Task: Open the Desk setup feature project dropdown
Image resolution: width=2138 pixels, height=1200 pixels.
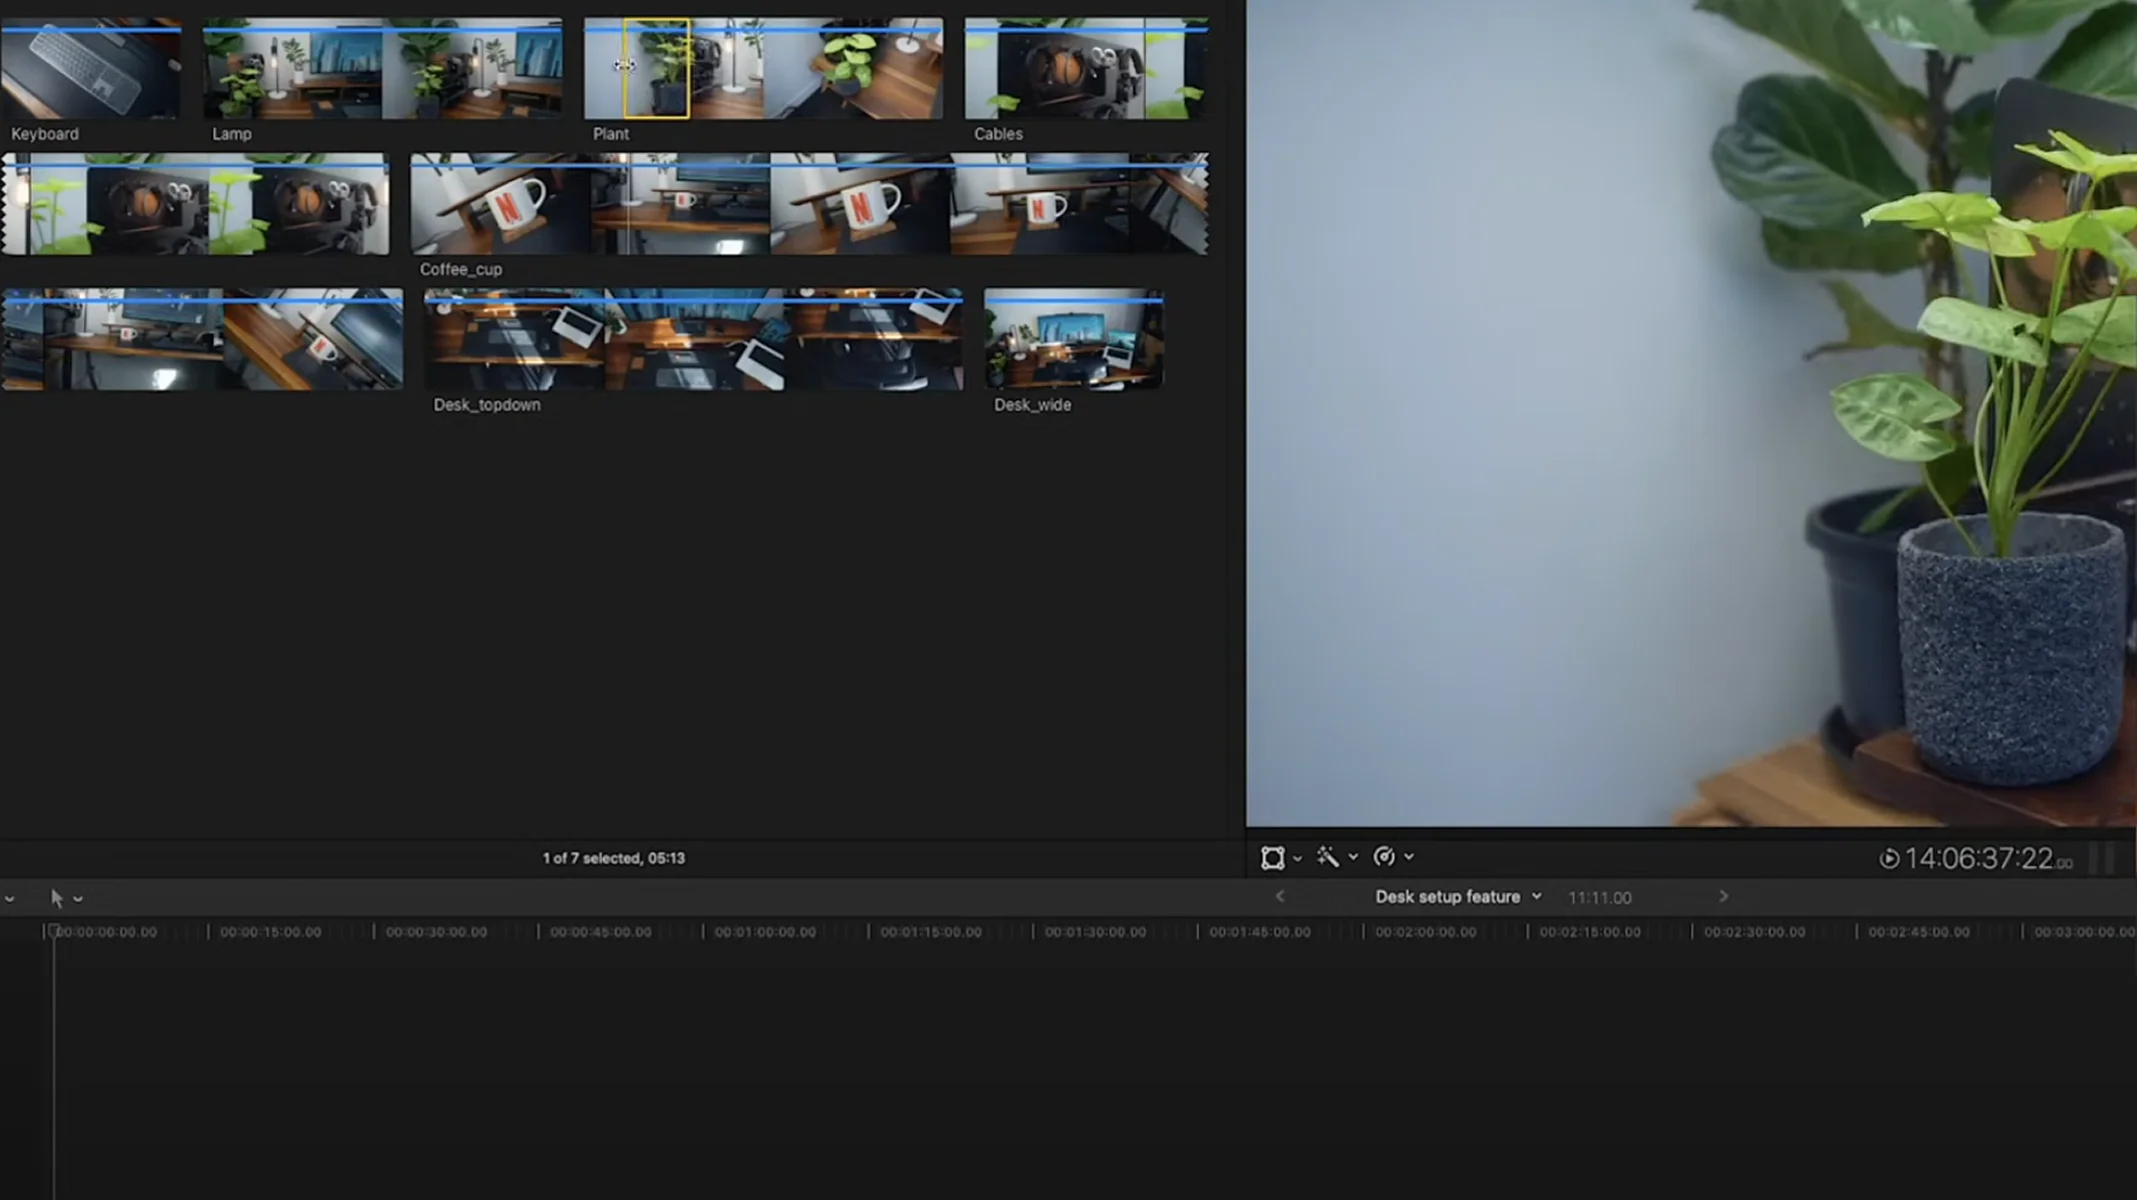Action: [x=1458, y=897]
